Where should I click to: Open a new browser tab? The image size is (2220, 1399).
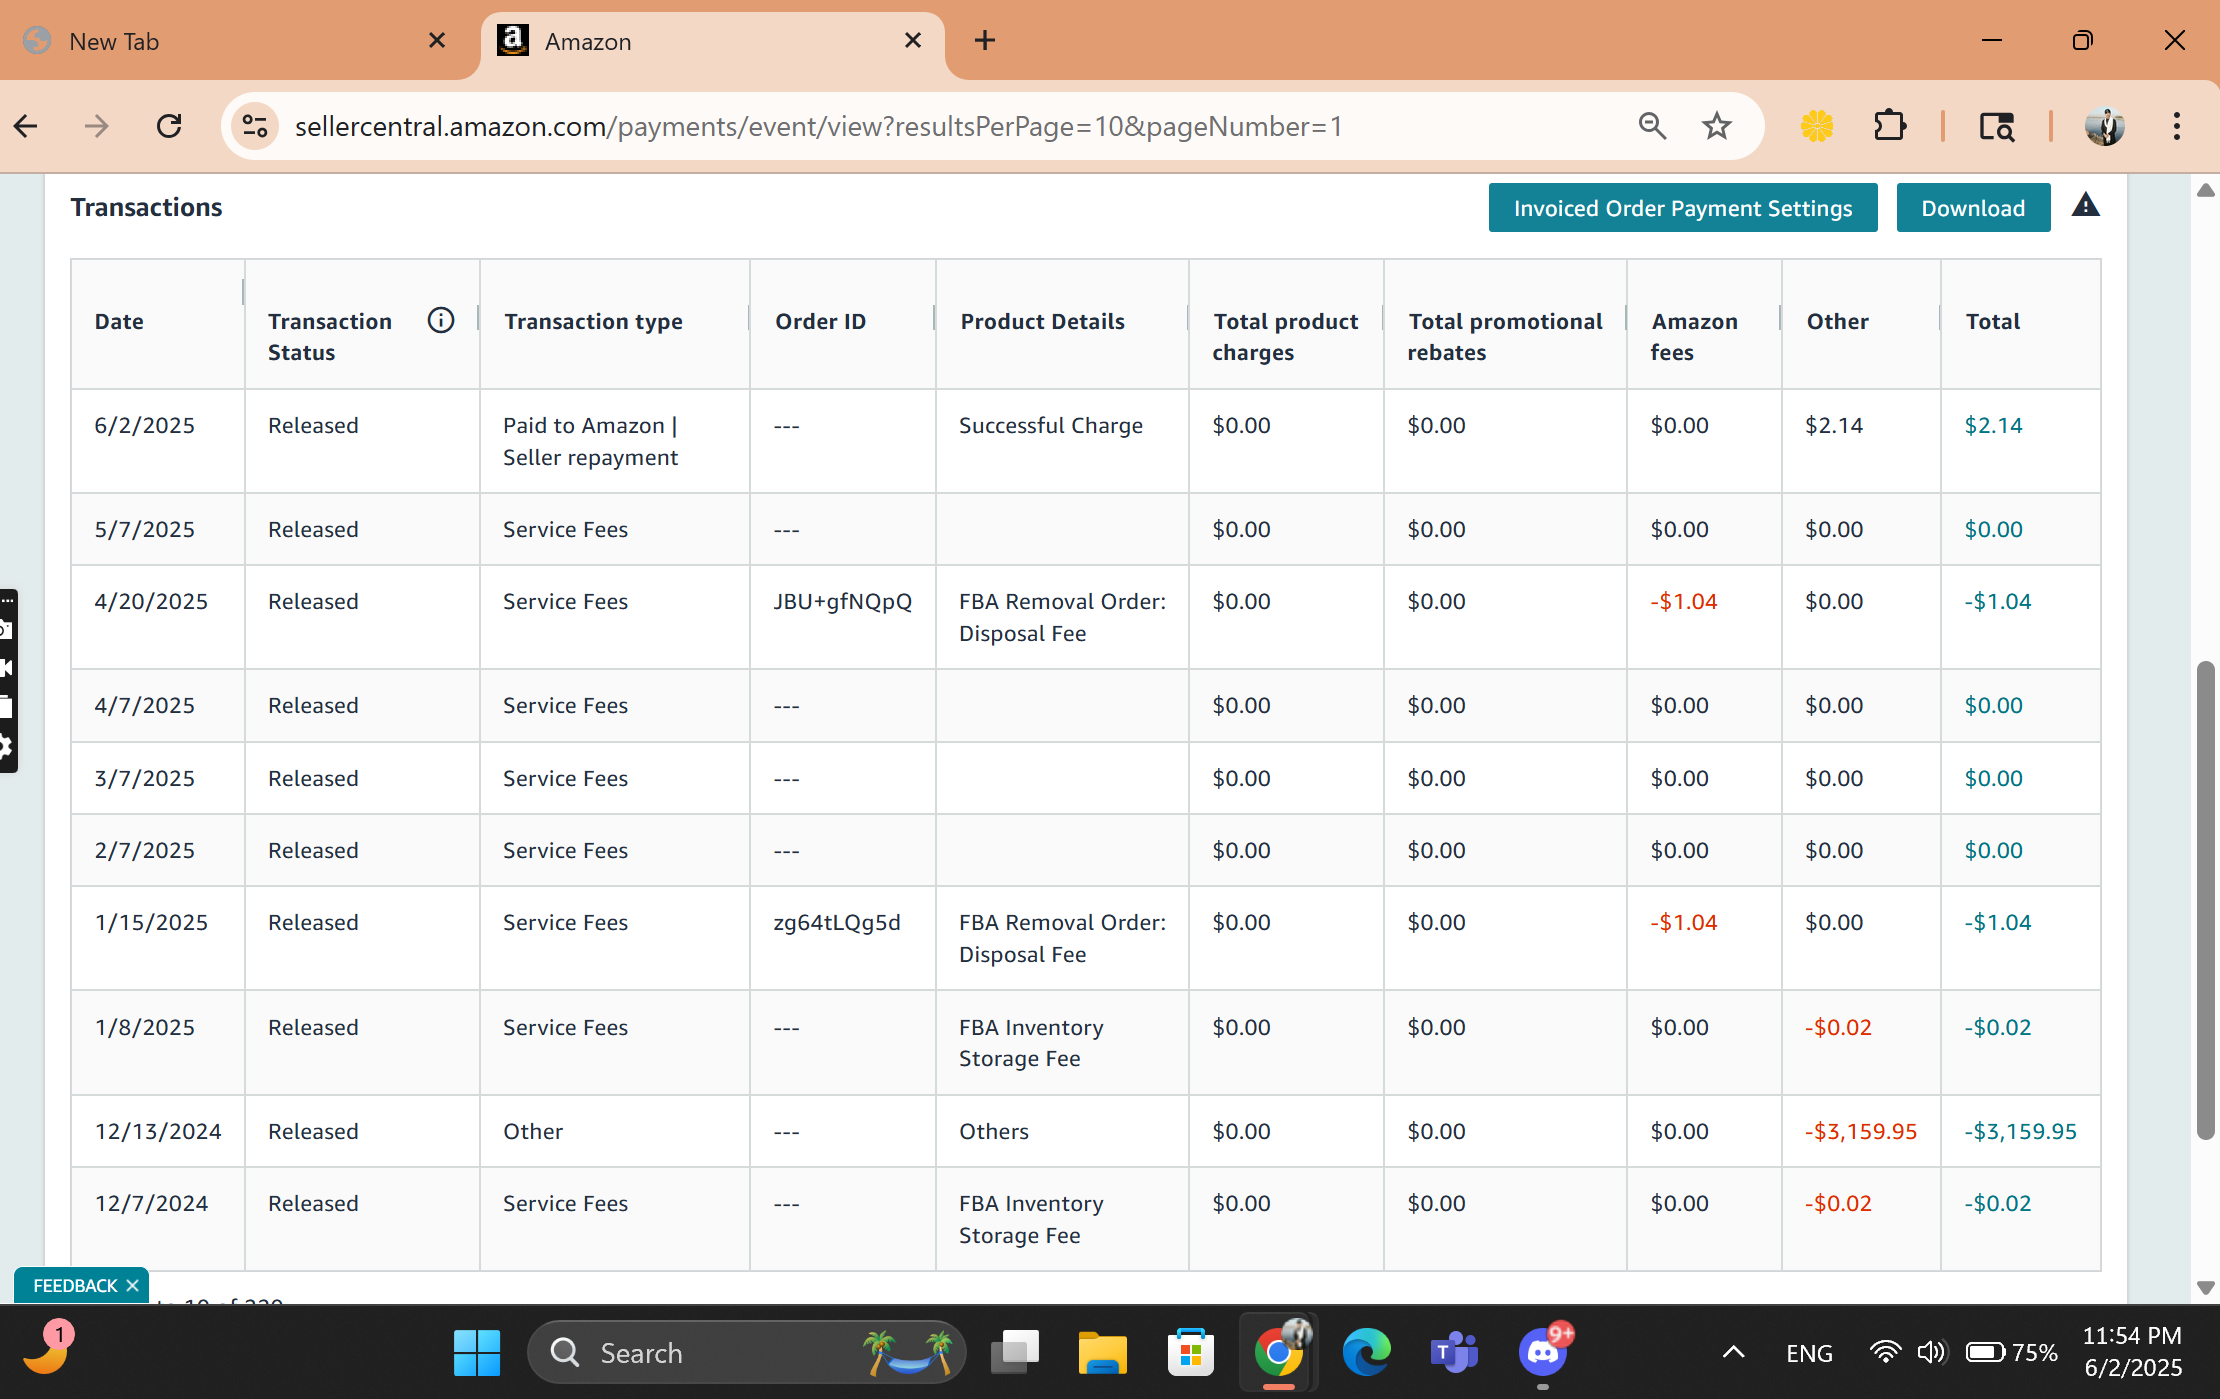[x=985, y=40]
